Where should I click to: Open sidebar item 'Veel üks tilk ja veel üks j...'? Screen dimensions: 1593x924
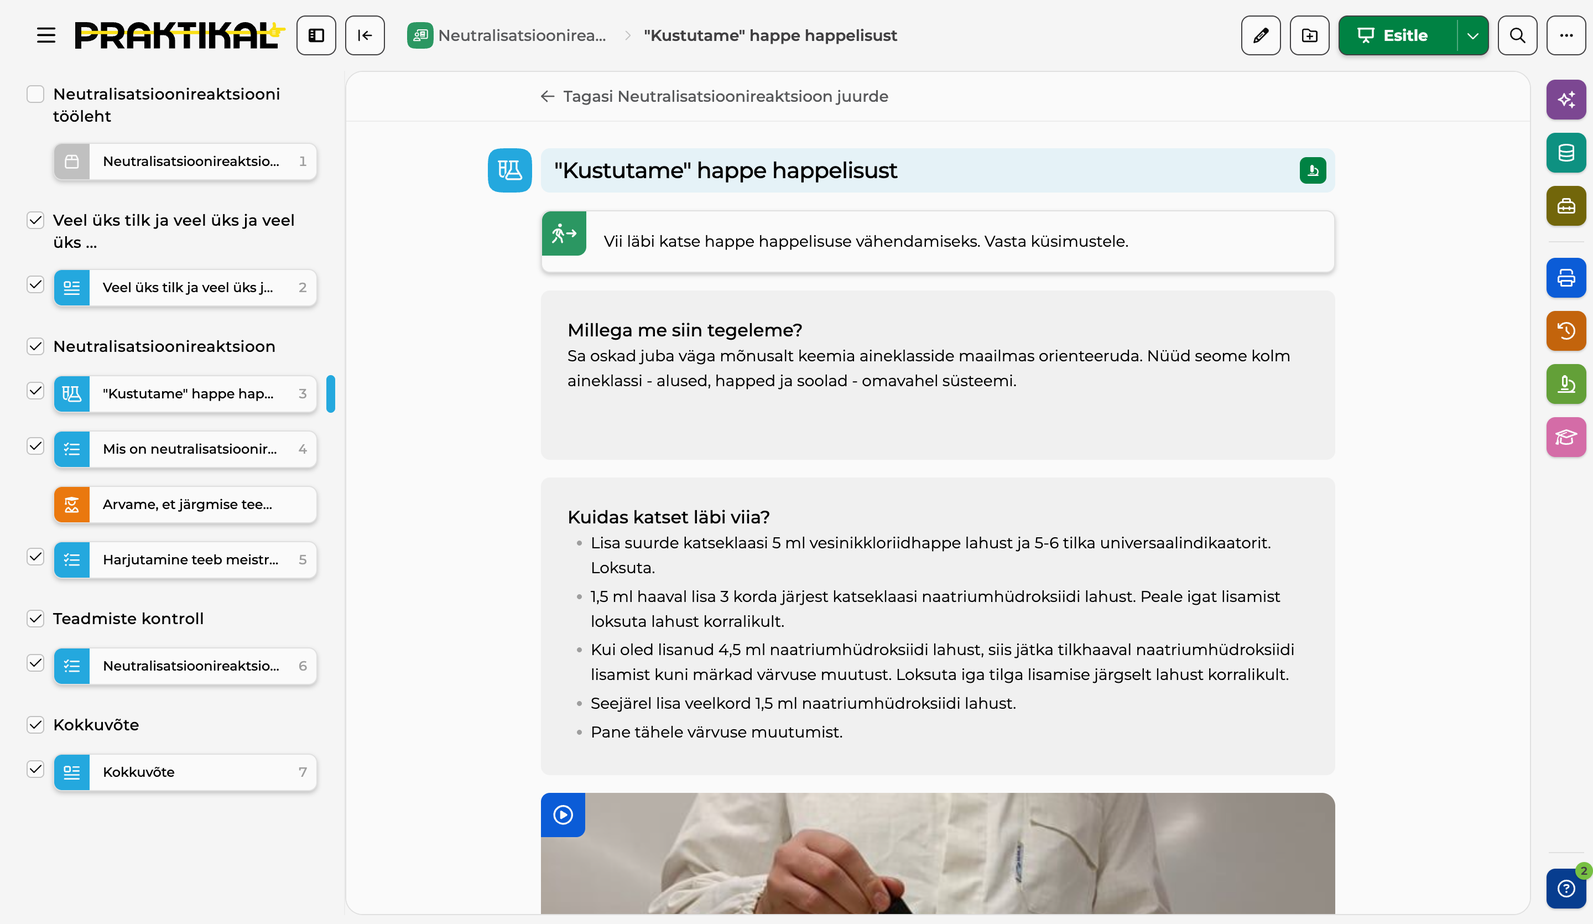pyautogui.click(x=185, y=288)
